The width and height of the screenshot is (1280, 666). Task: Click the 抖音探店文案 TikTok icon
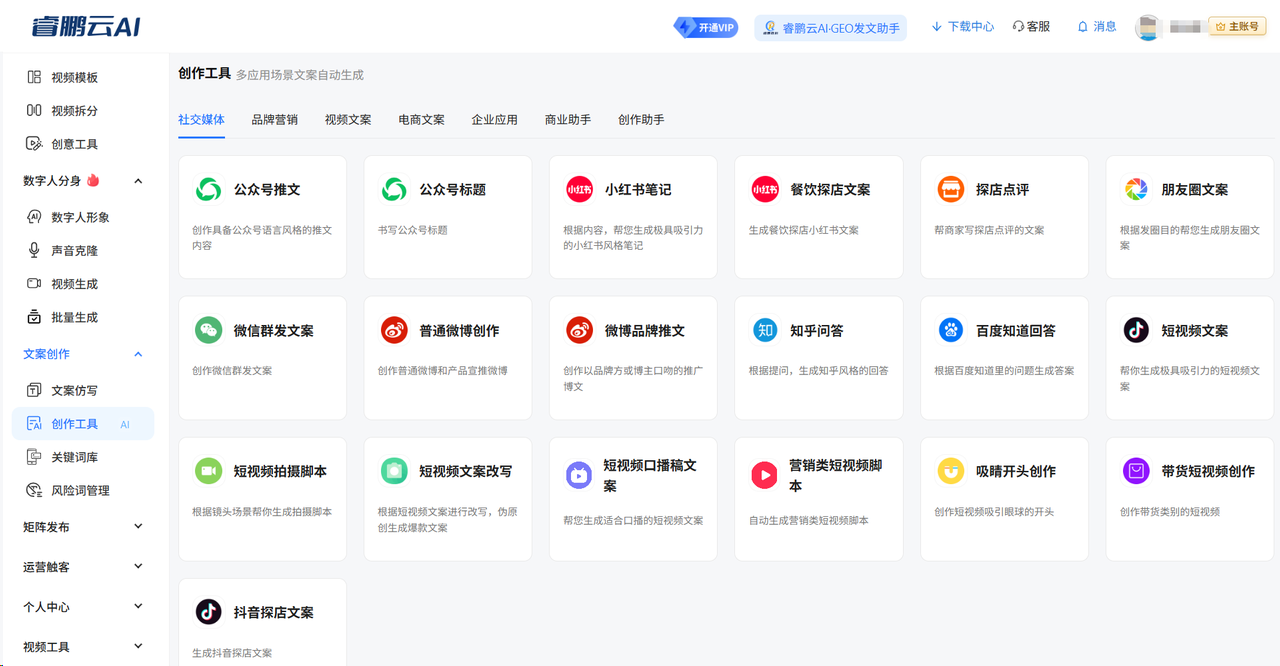tap(208, 612)
